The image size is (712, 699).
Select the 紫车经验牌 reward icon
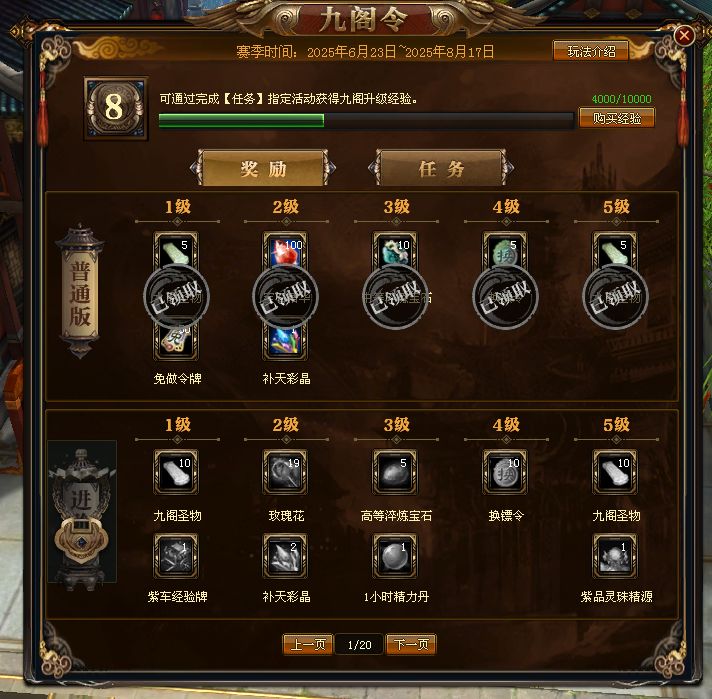pyautogui.click(x=176, y=556)
